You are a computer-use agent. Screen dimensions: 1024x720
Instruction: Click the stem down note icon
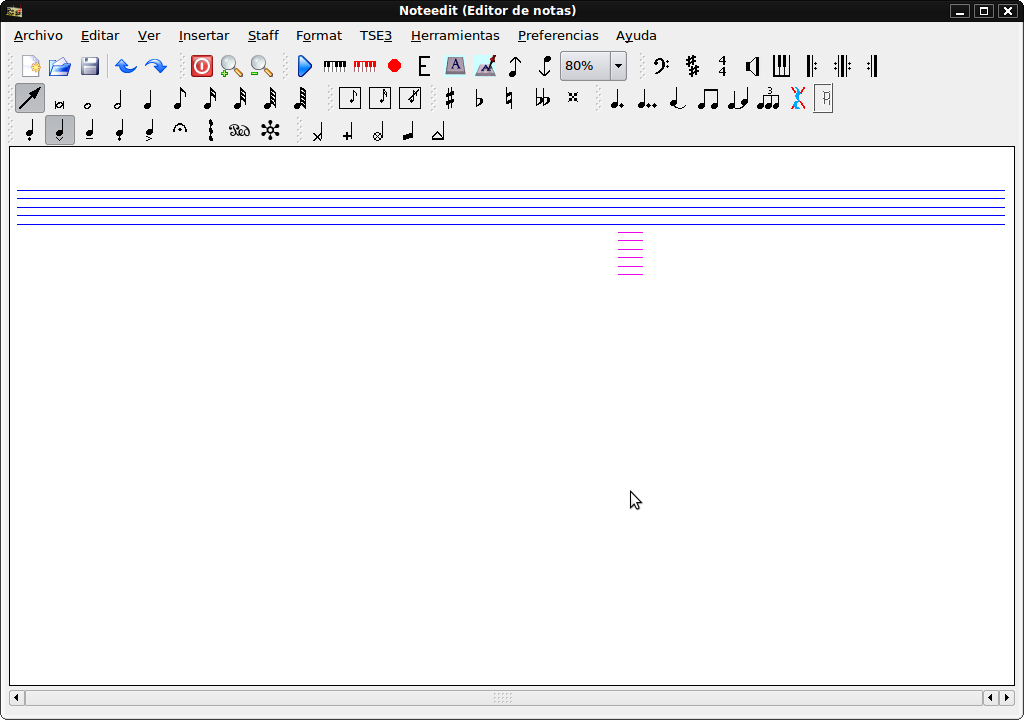coord(545,66)
